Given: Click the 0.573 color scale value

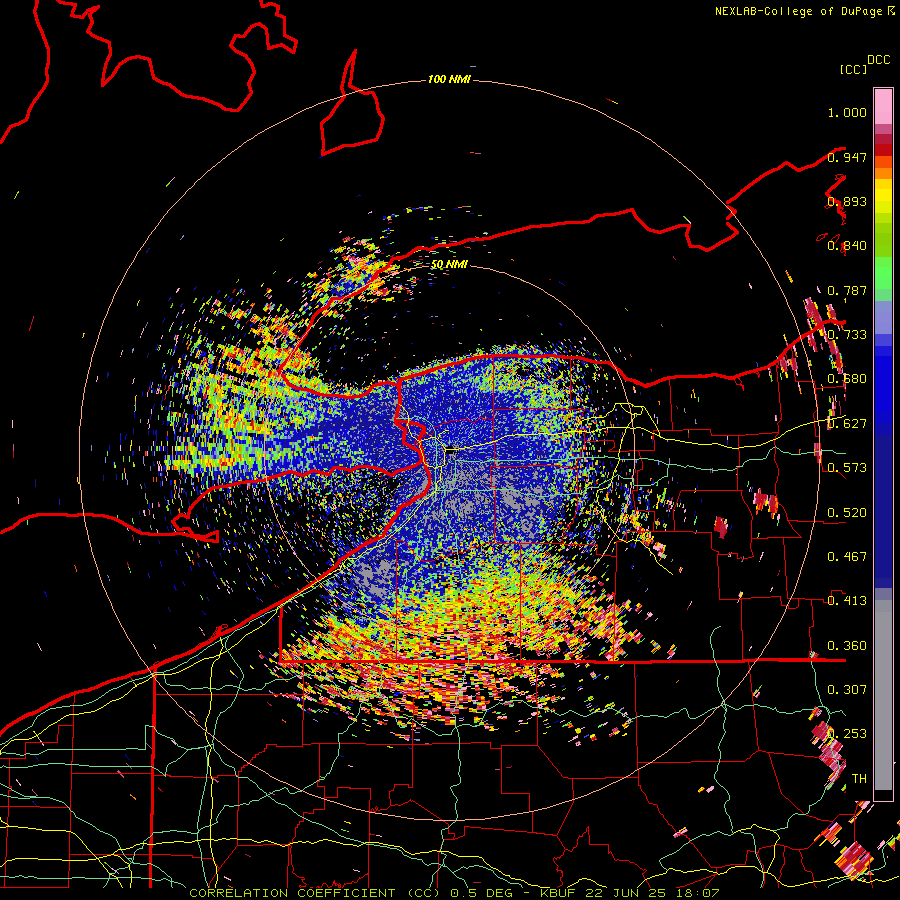Looking at the screenshot, I should (847, 468).
